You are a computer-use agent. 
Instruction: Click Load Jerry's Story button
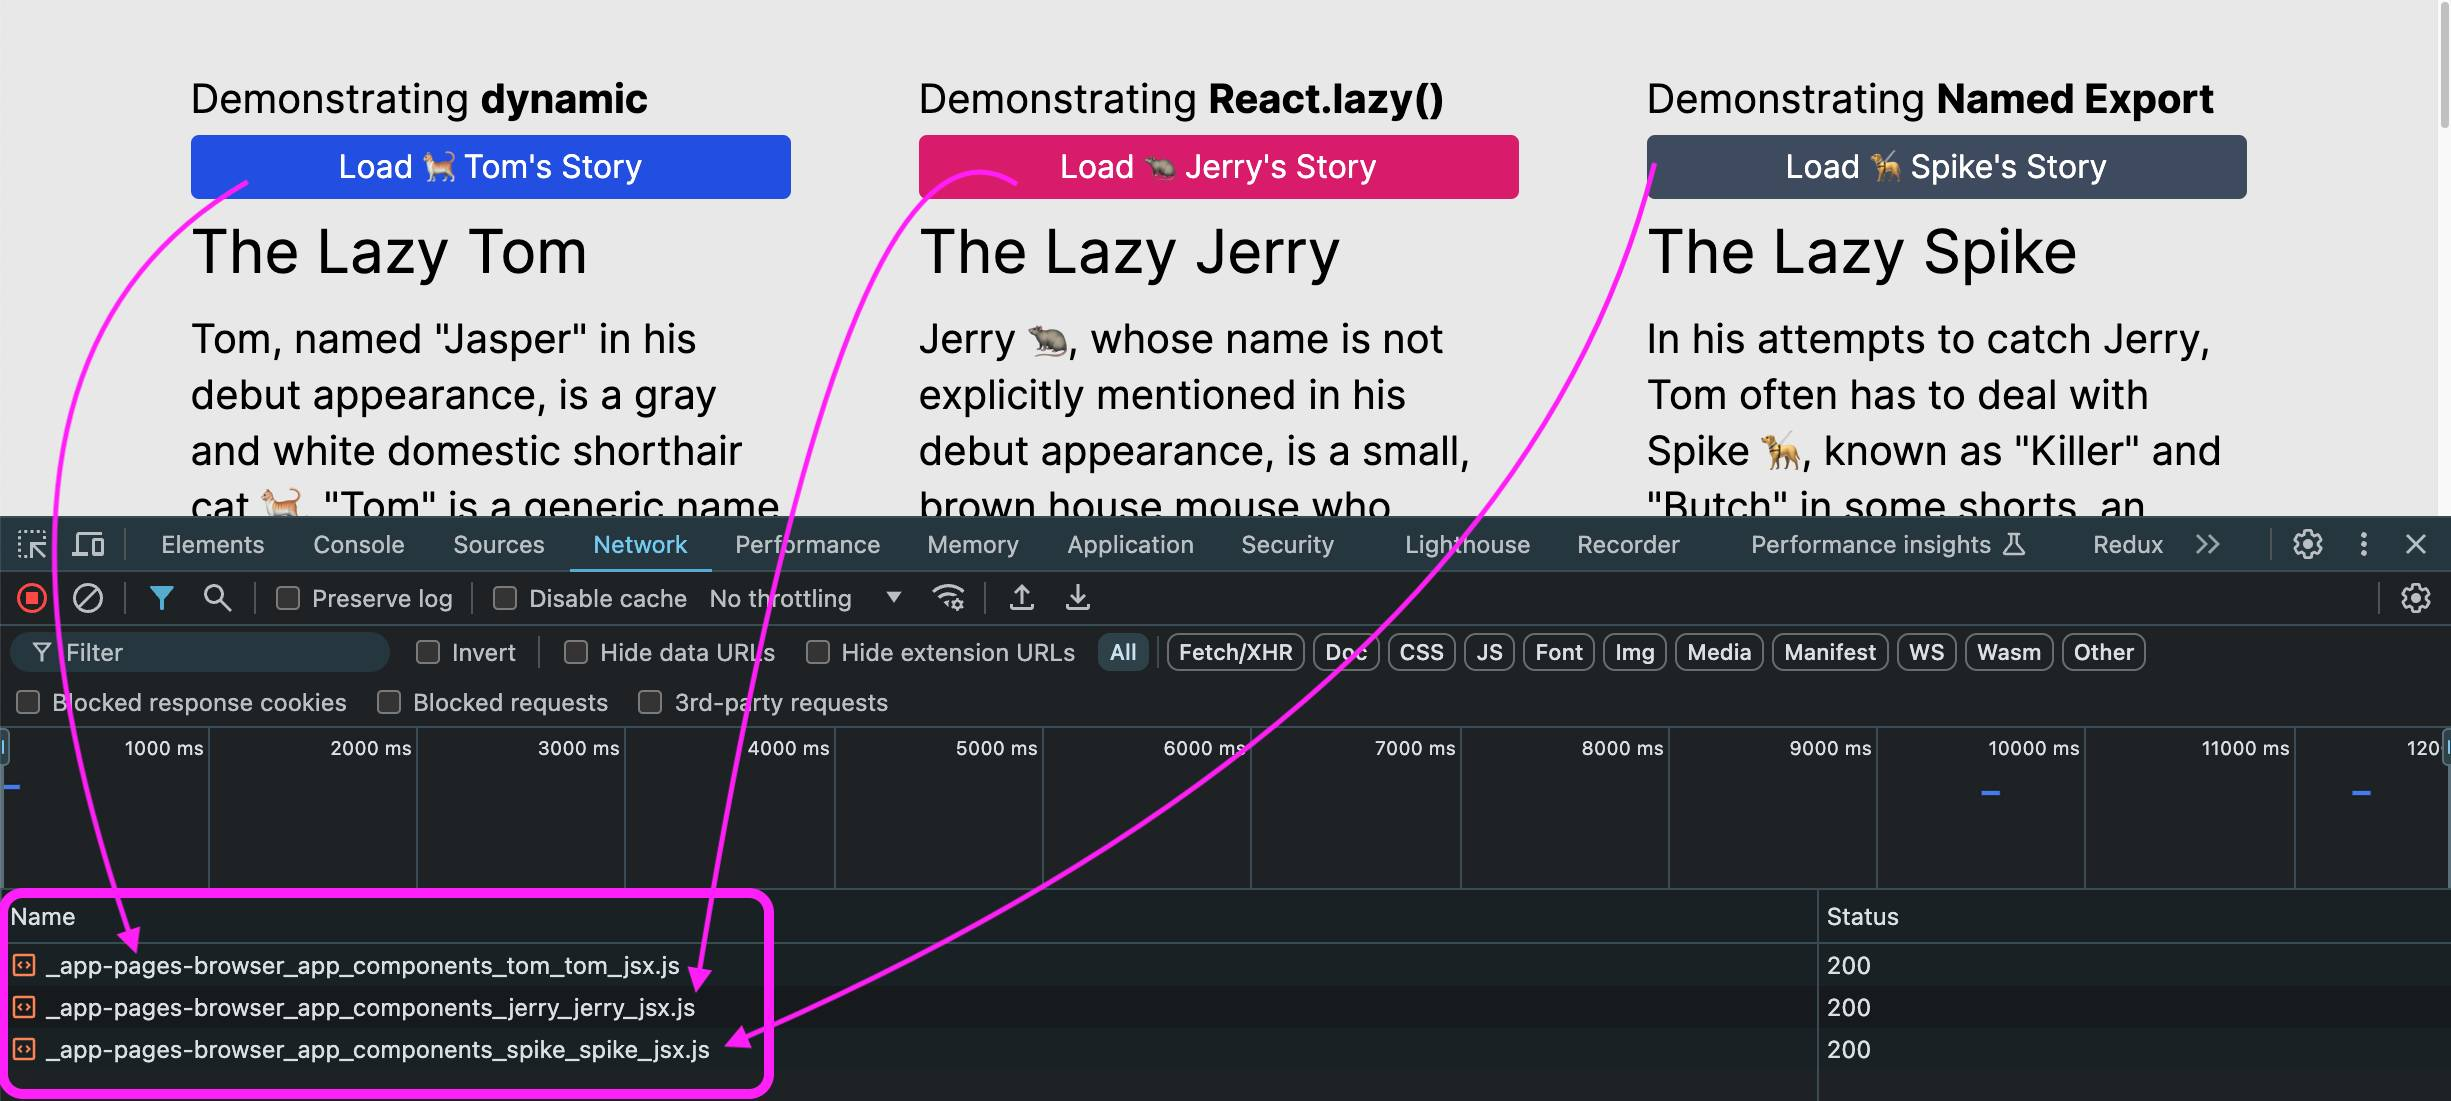pos(1219,167)
